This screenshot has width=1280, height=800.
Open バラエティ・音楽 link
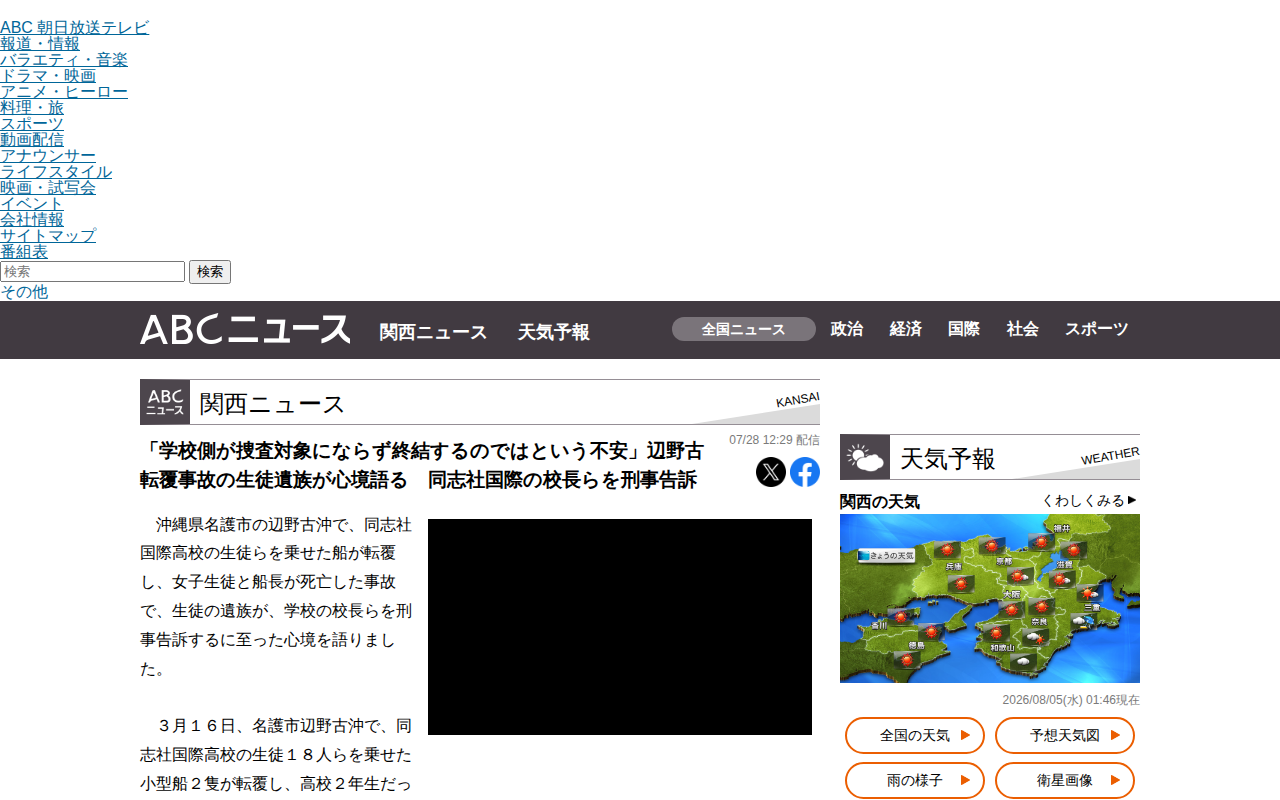(64, 60)
